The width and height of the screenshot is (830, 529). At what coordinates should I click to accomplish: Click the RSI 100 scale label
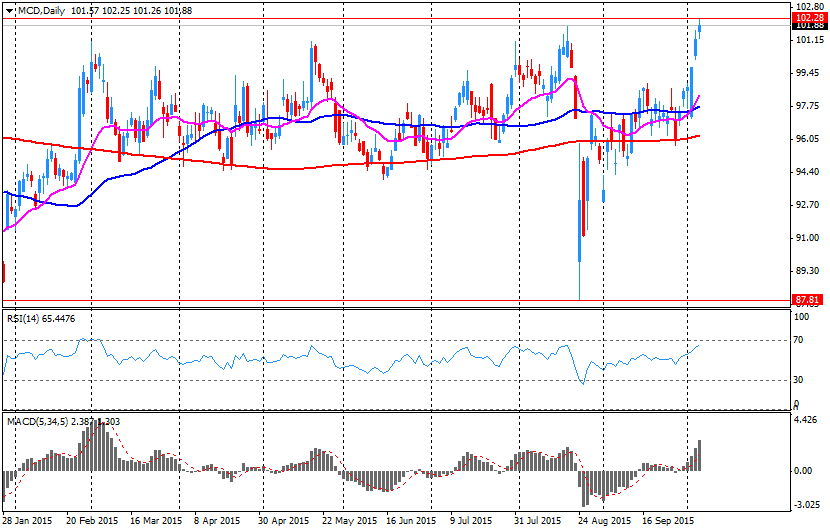[802, 317]
